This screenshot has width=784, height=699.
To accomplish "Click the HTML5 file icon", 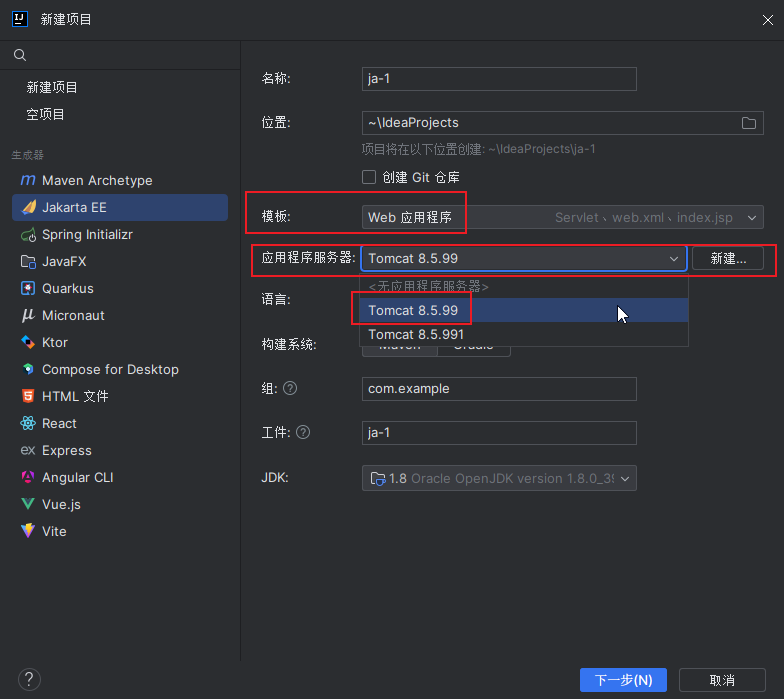I will tap(28, 396).
